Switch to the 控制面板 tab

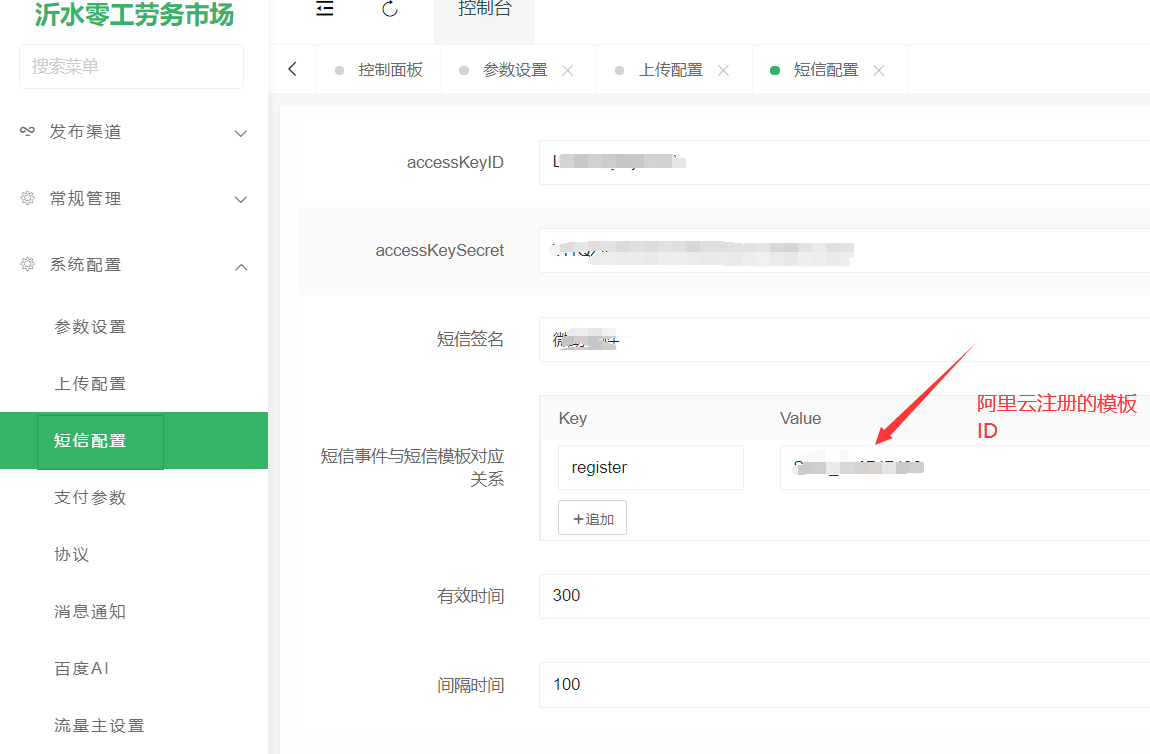pyautogui.click(x=390, y=70)
